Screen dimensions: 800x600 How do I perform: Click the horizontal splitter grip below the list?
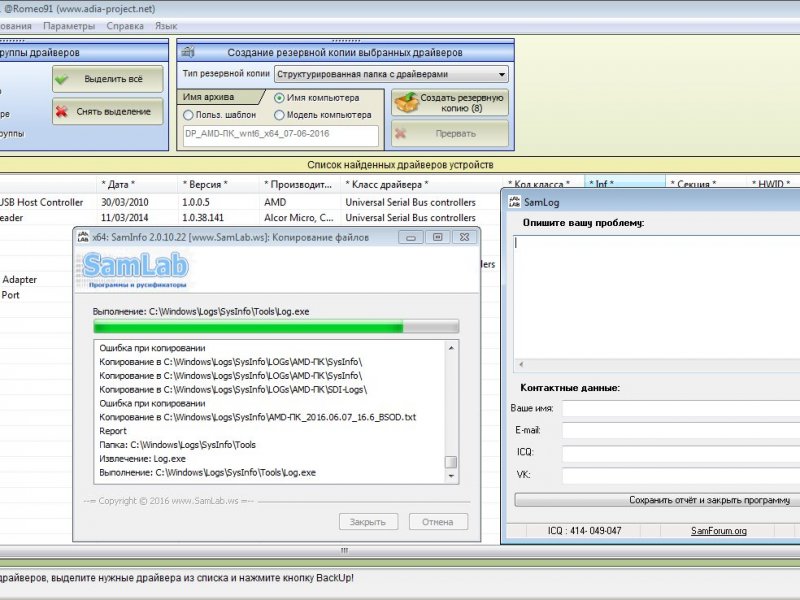(x=344, y=551)
